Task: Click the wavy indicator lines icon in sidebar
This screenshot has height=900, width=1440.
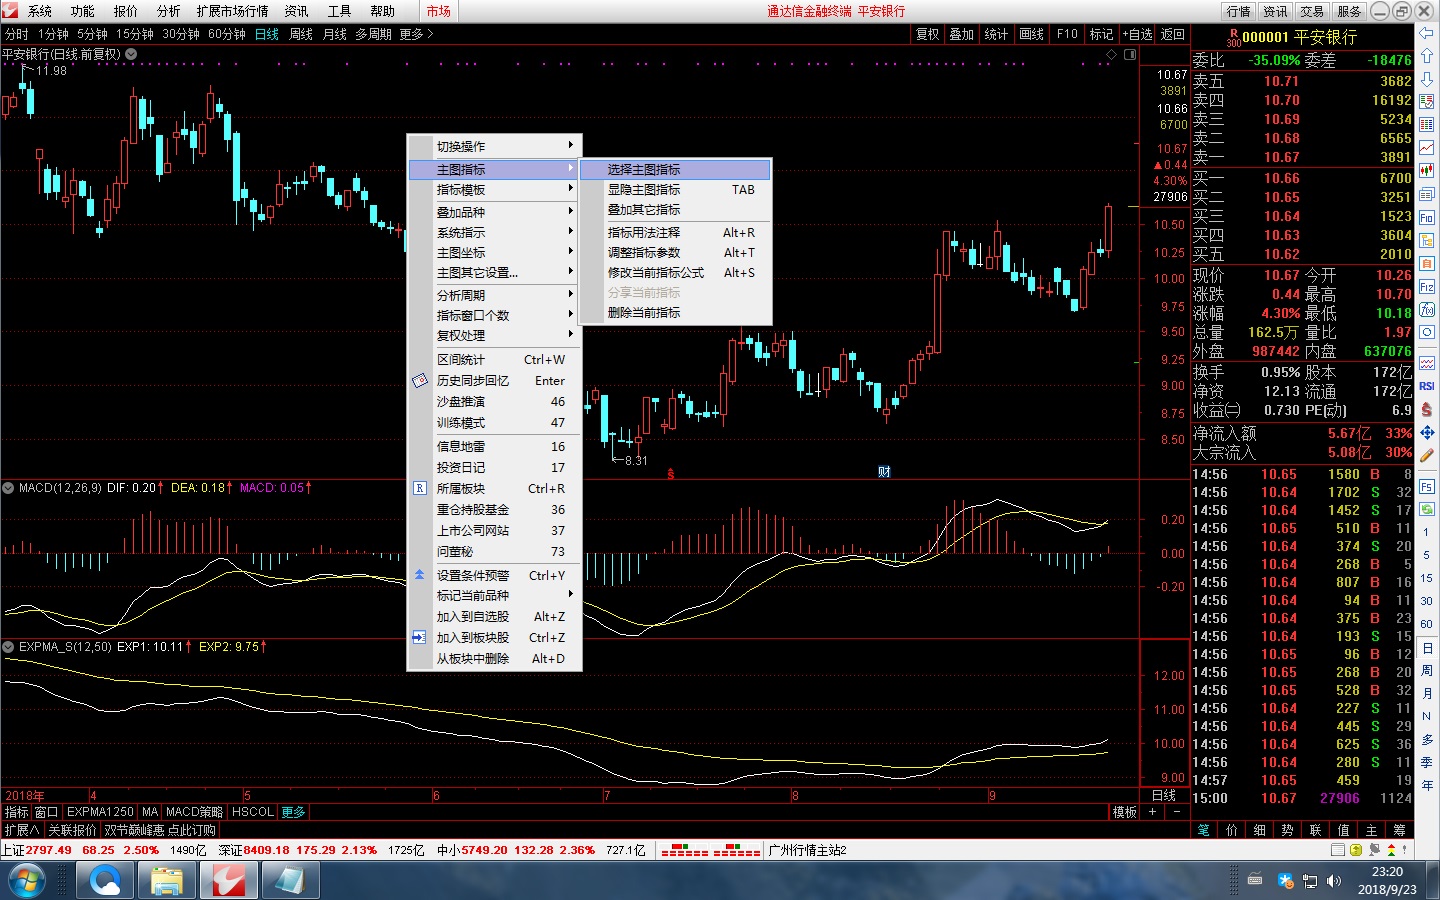Action: pyautogui.click(x=1427, y=363)
